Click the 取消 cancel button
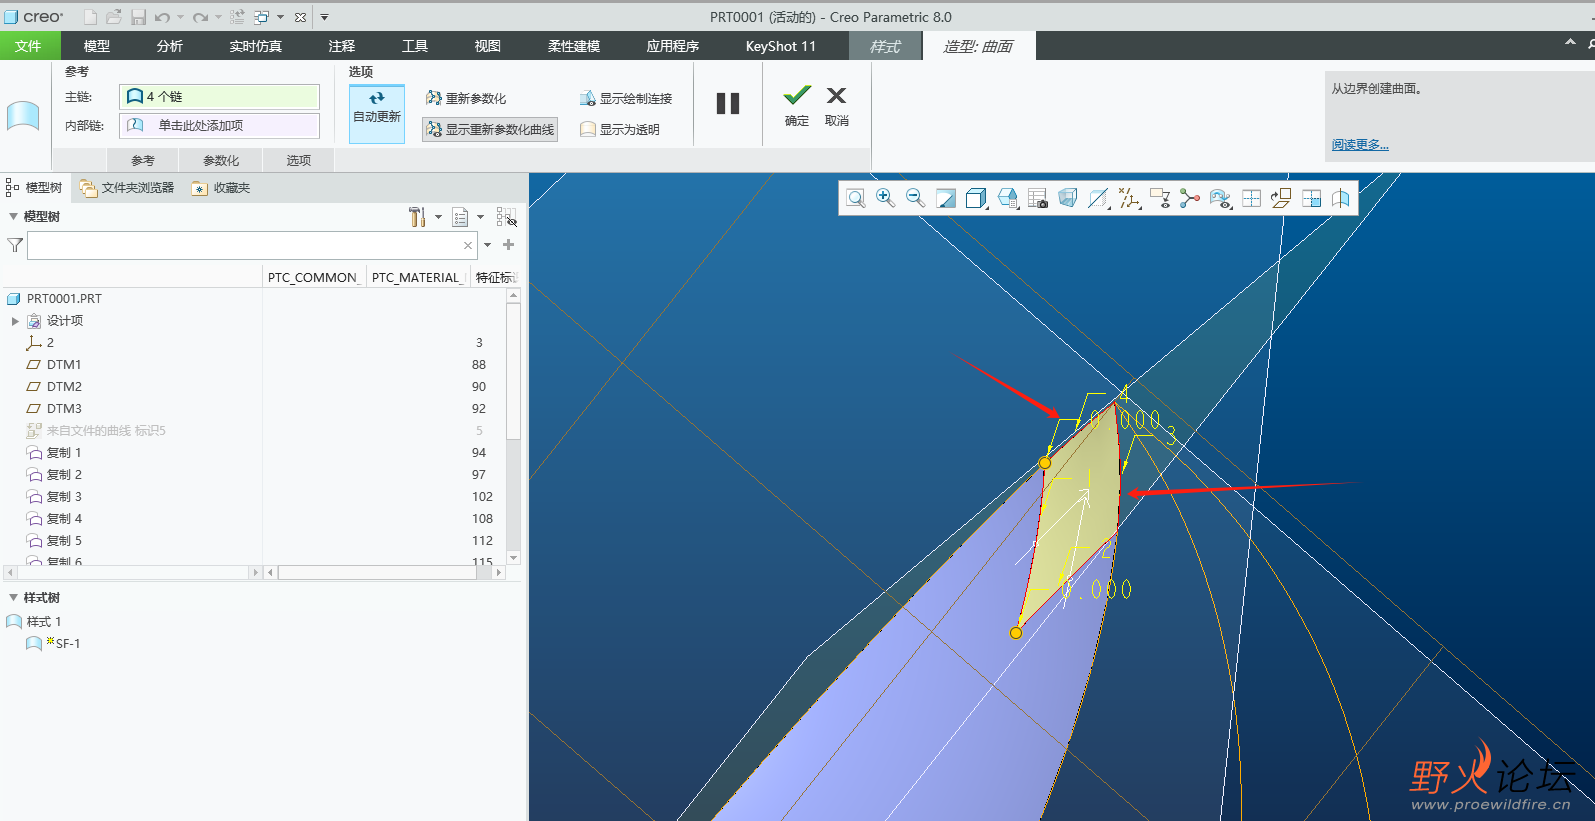This screenshot has height=821, width=1595. (x=837, y=106)
